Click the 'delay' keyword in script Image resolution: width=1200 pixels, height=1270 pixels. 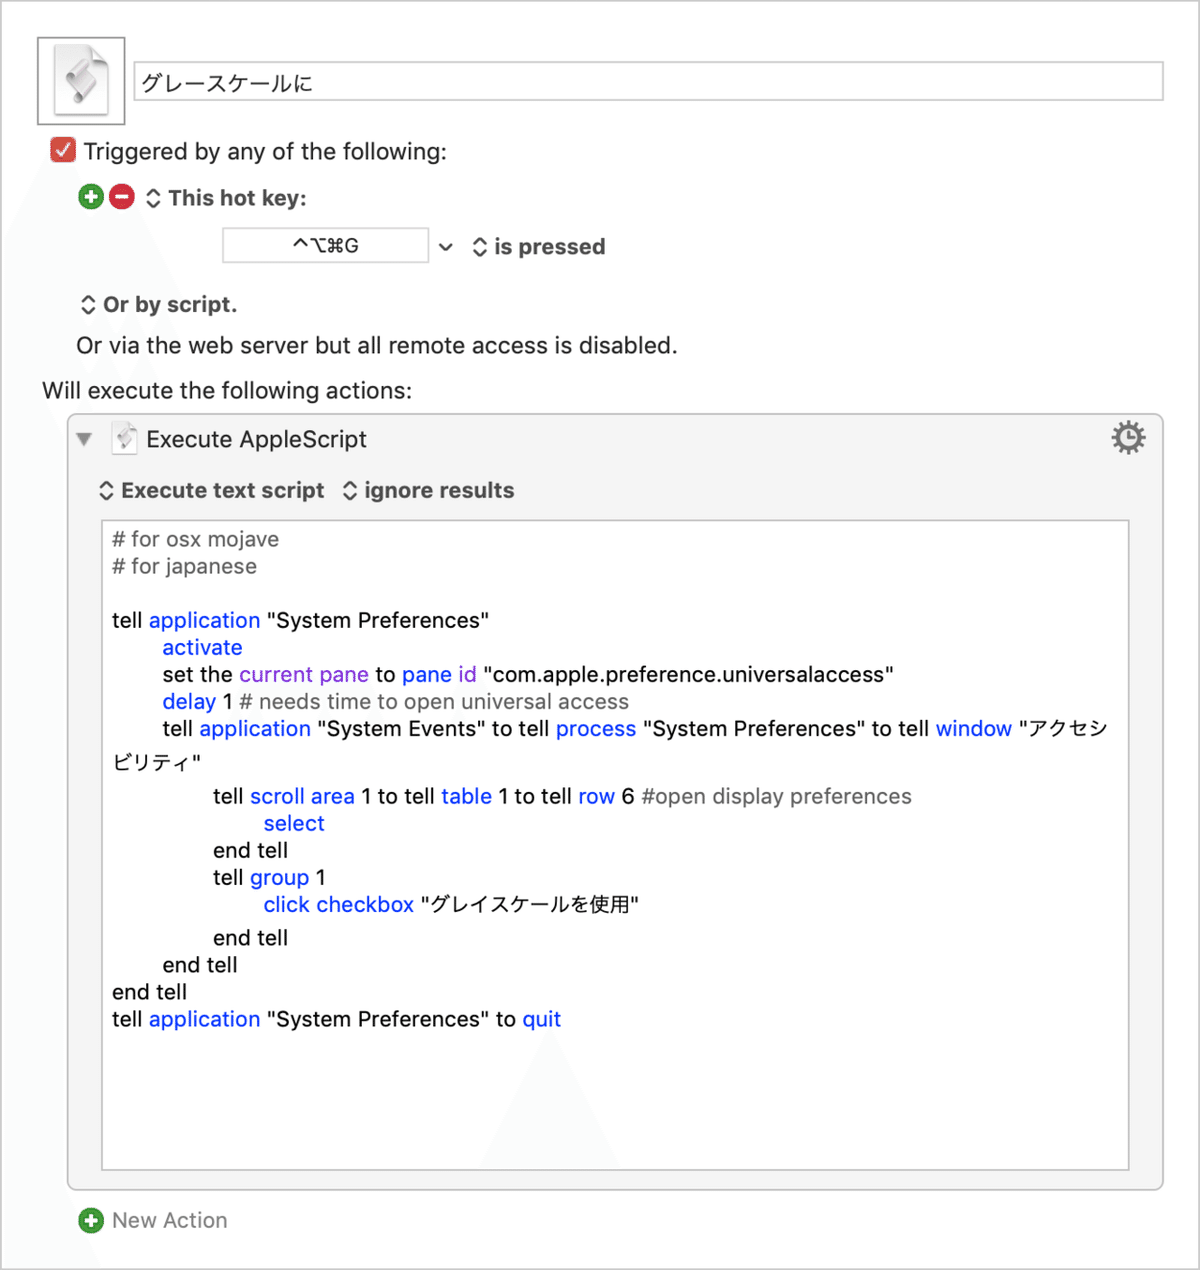point(189,702)
